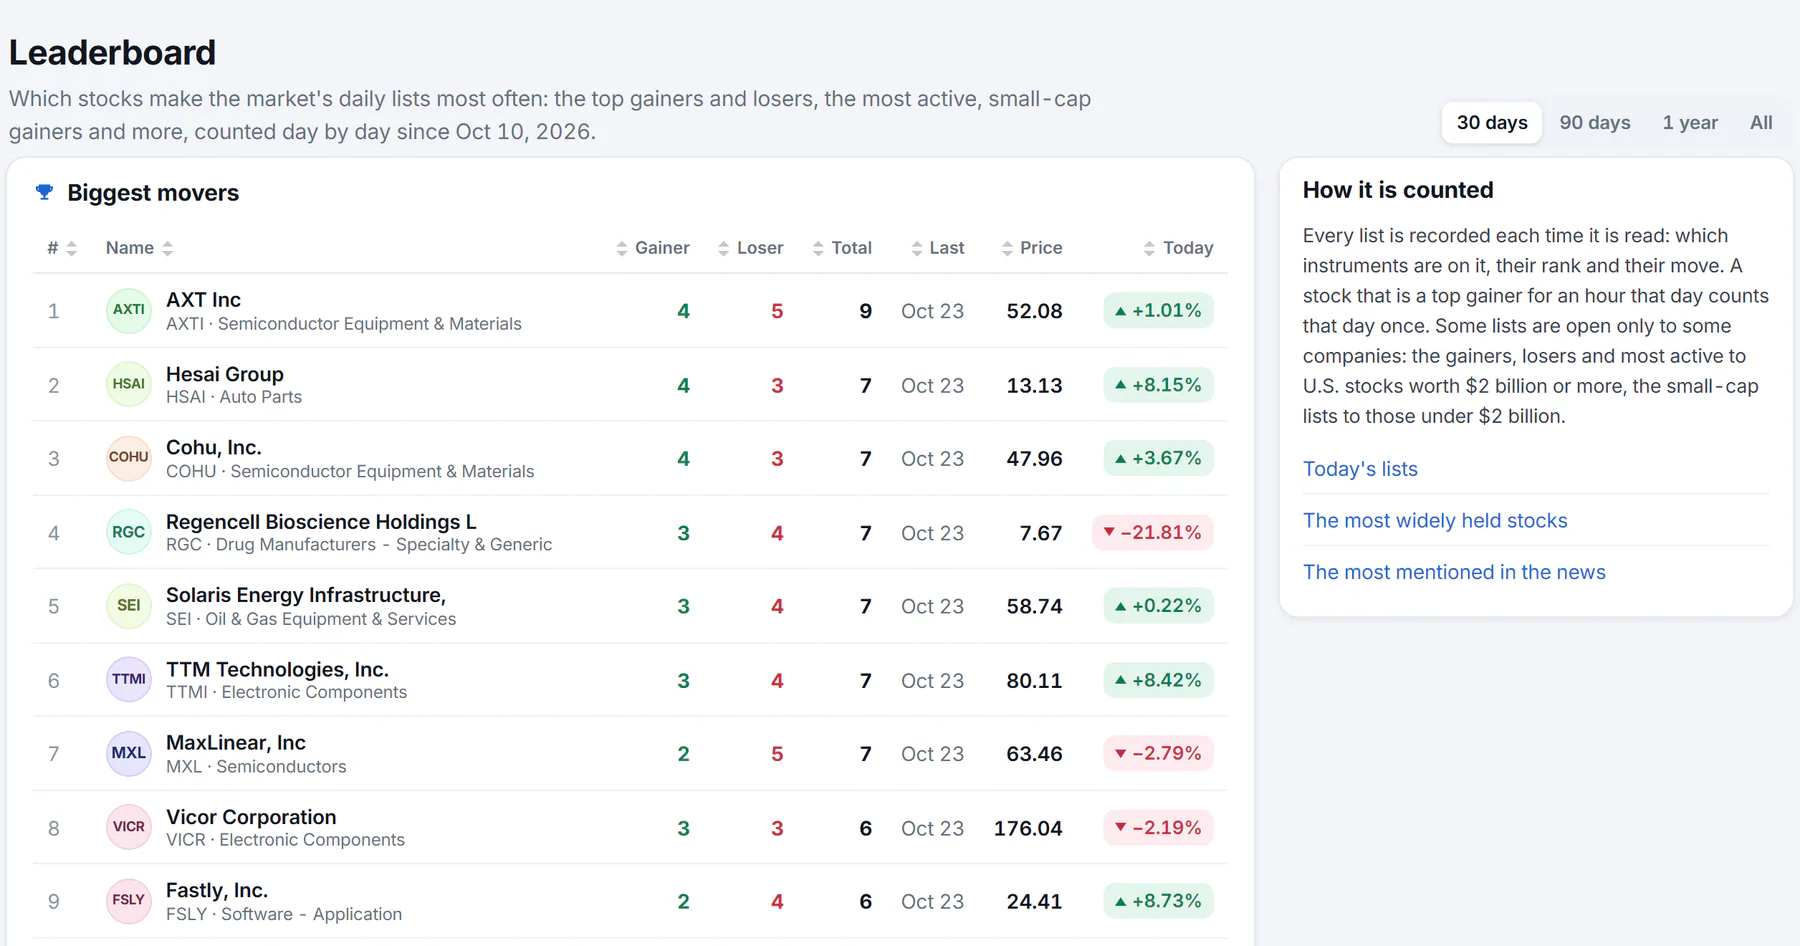This screenshot has height=946, width=1800.
Task: Click the Biggest movers section title
Action: pyautogui.click(x=153, y=193)
